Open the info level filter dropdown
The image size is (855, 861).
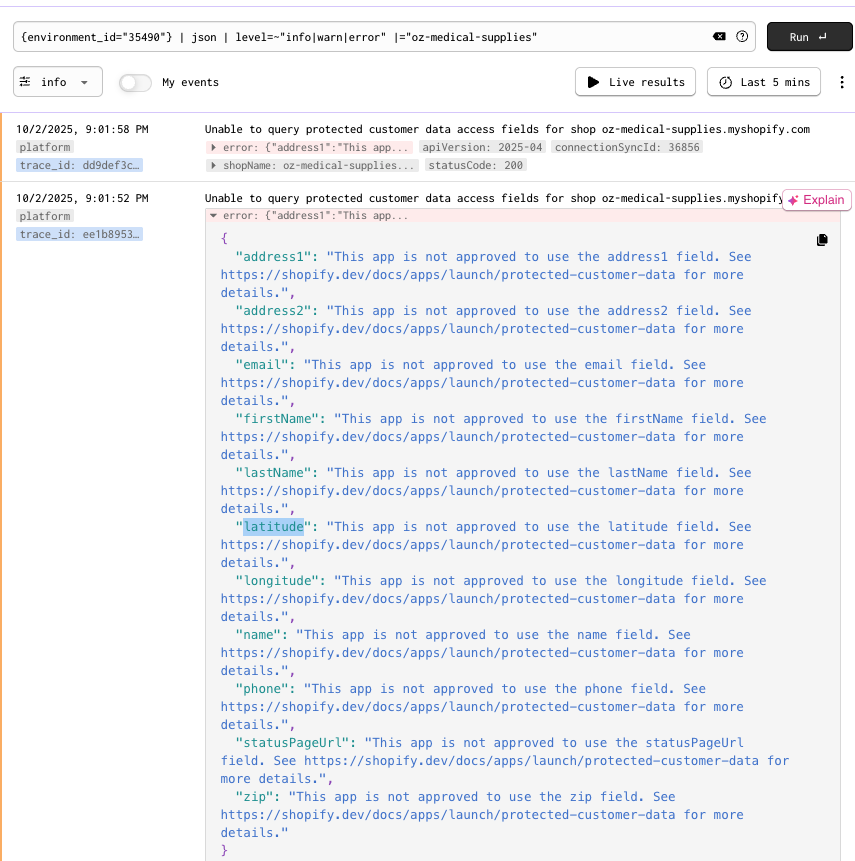pyautogui.click(x=58, y=82)
